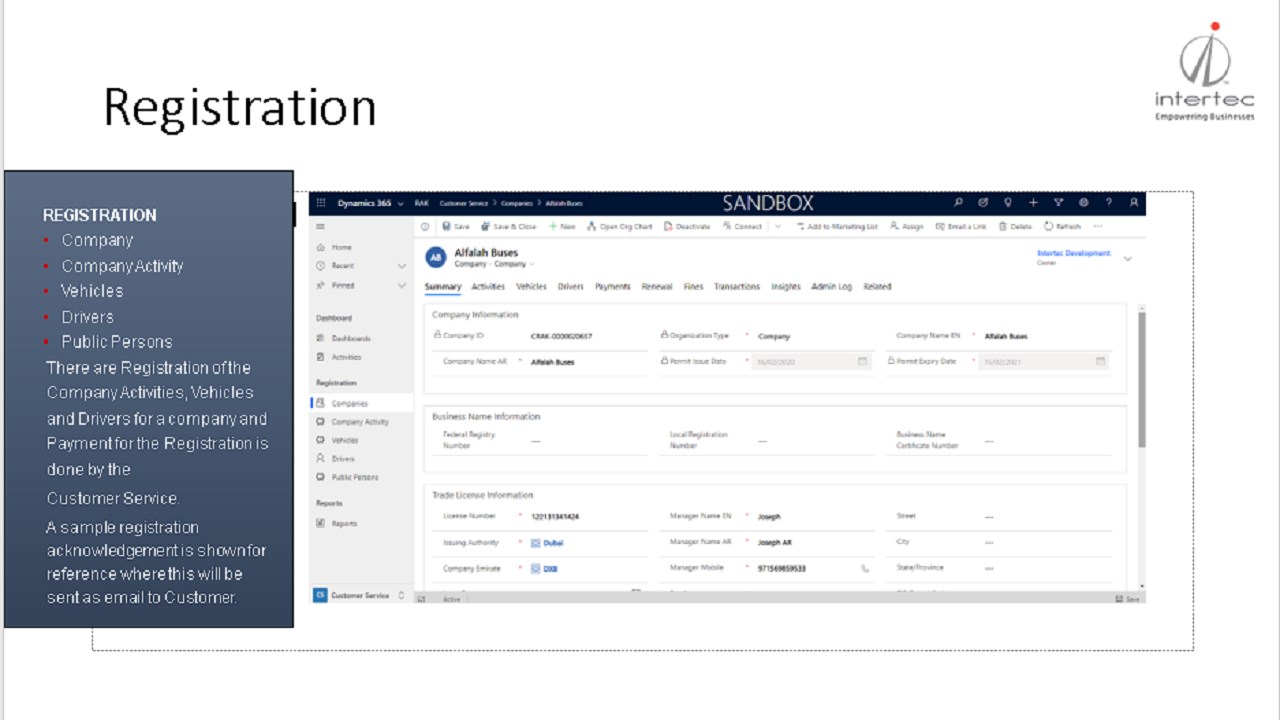Image resolution: width=1280 pixels, height=720 pixels.
Task: Open the Dynamics 365 app launcher waffle
Action: click(321, 203)
